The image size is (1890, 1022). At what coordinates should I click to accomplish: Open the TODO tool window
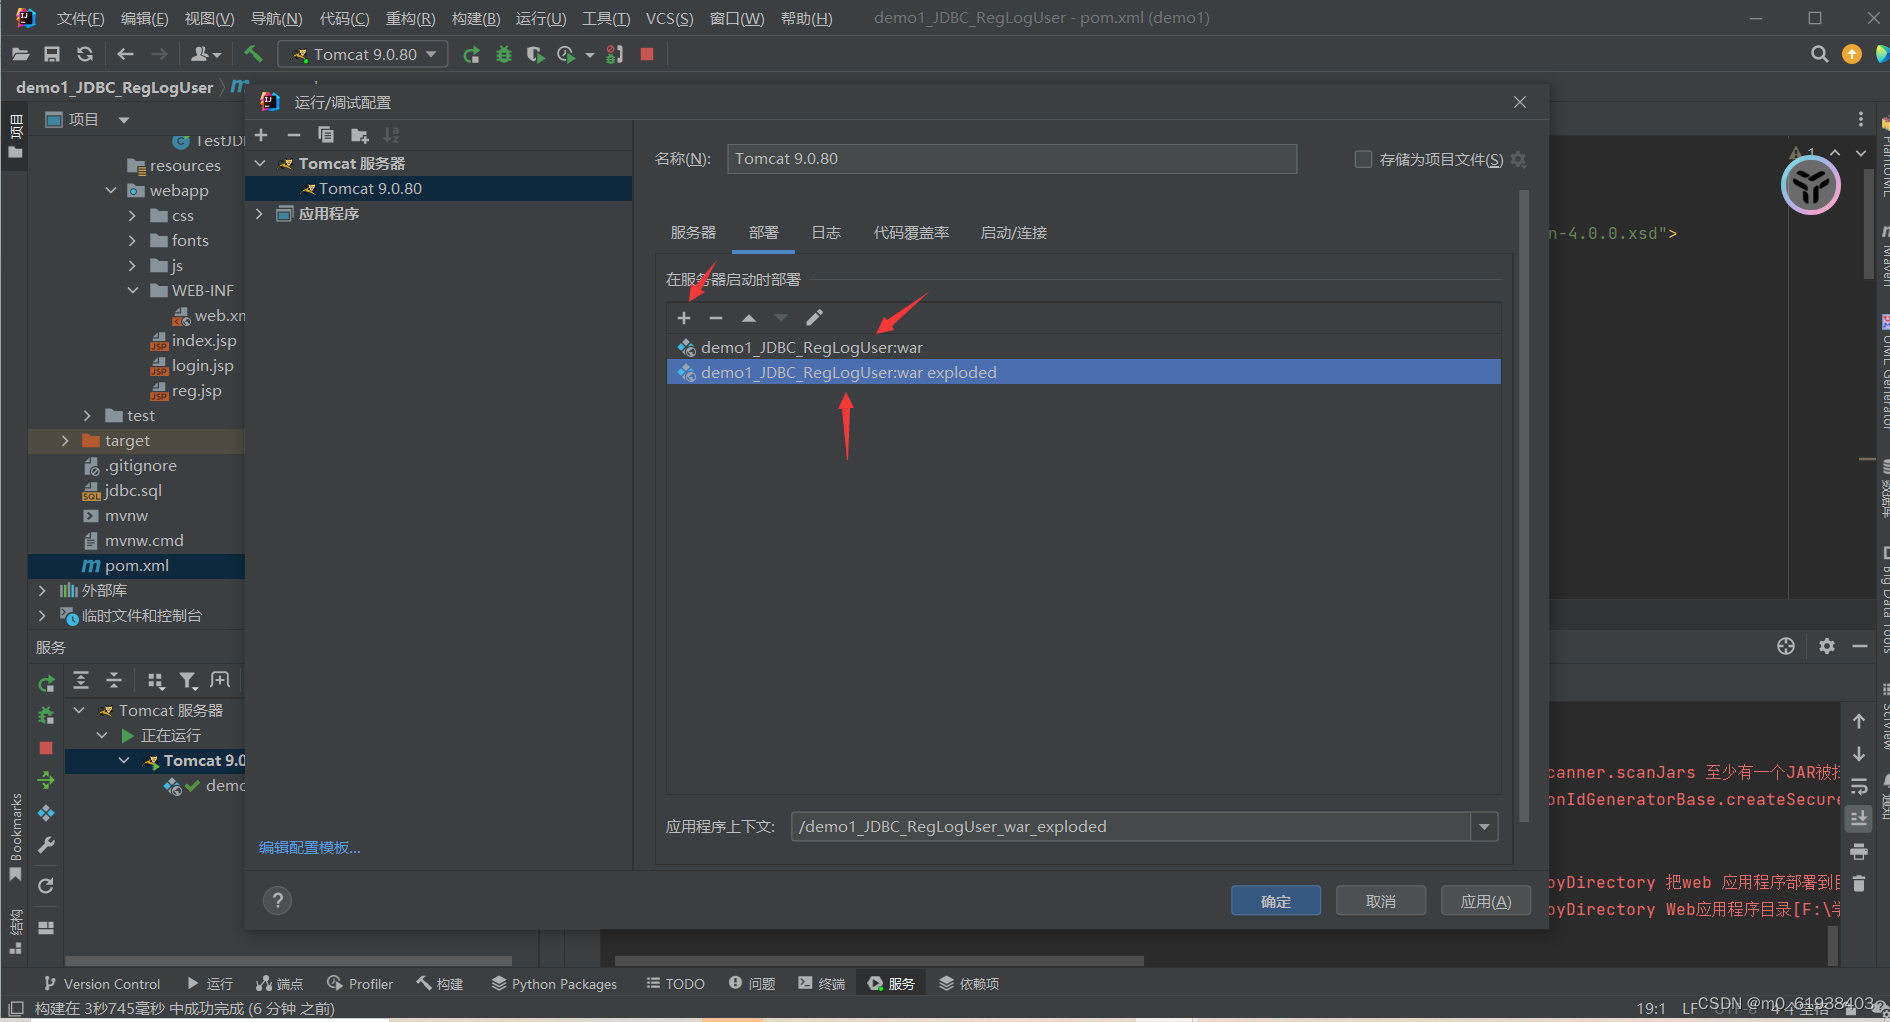point(676,984)
